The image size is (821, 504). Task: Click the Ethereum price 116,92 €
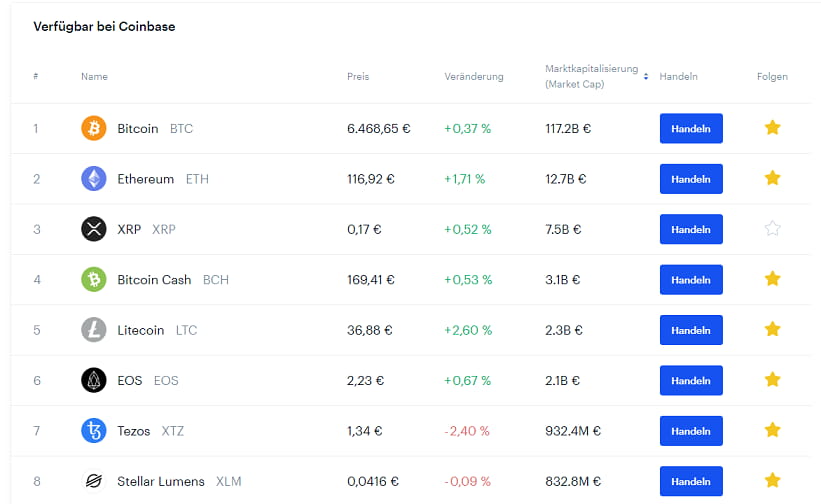pyautogui.click(x=371, y=179)
